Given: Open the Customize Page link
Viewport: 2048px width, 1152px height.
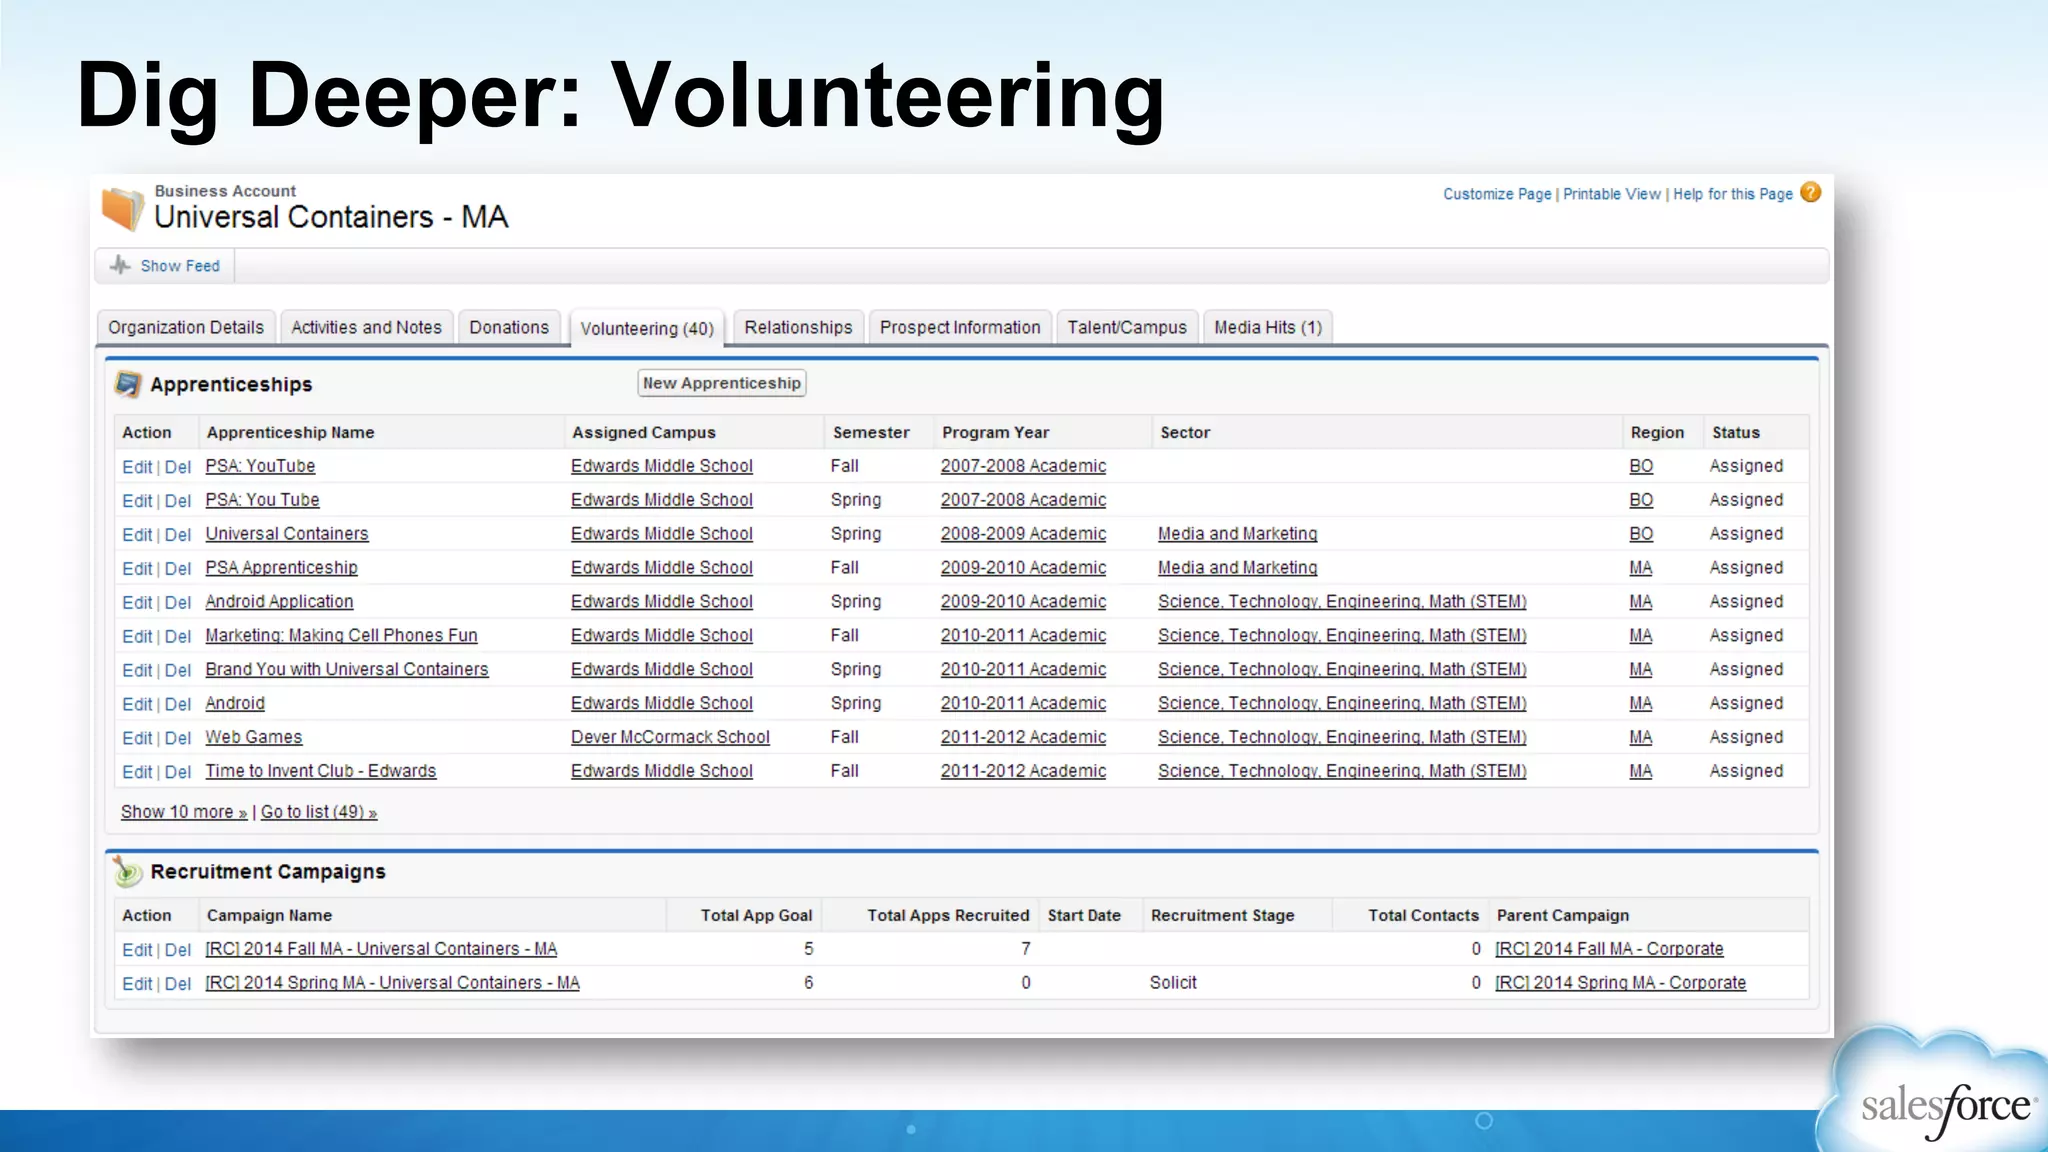Looking at the screenshot, I should pos(1497,194).
